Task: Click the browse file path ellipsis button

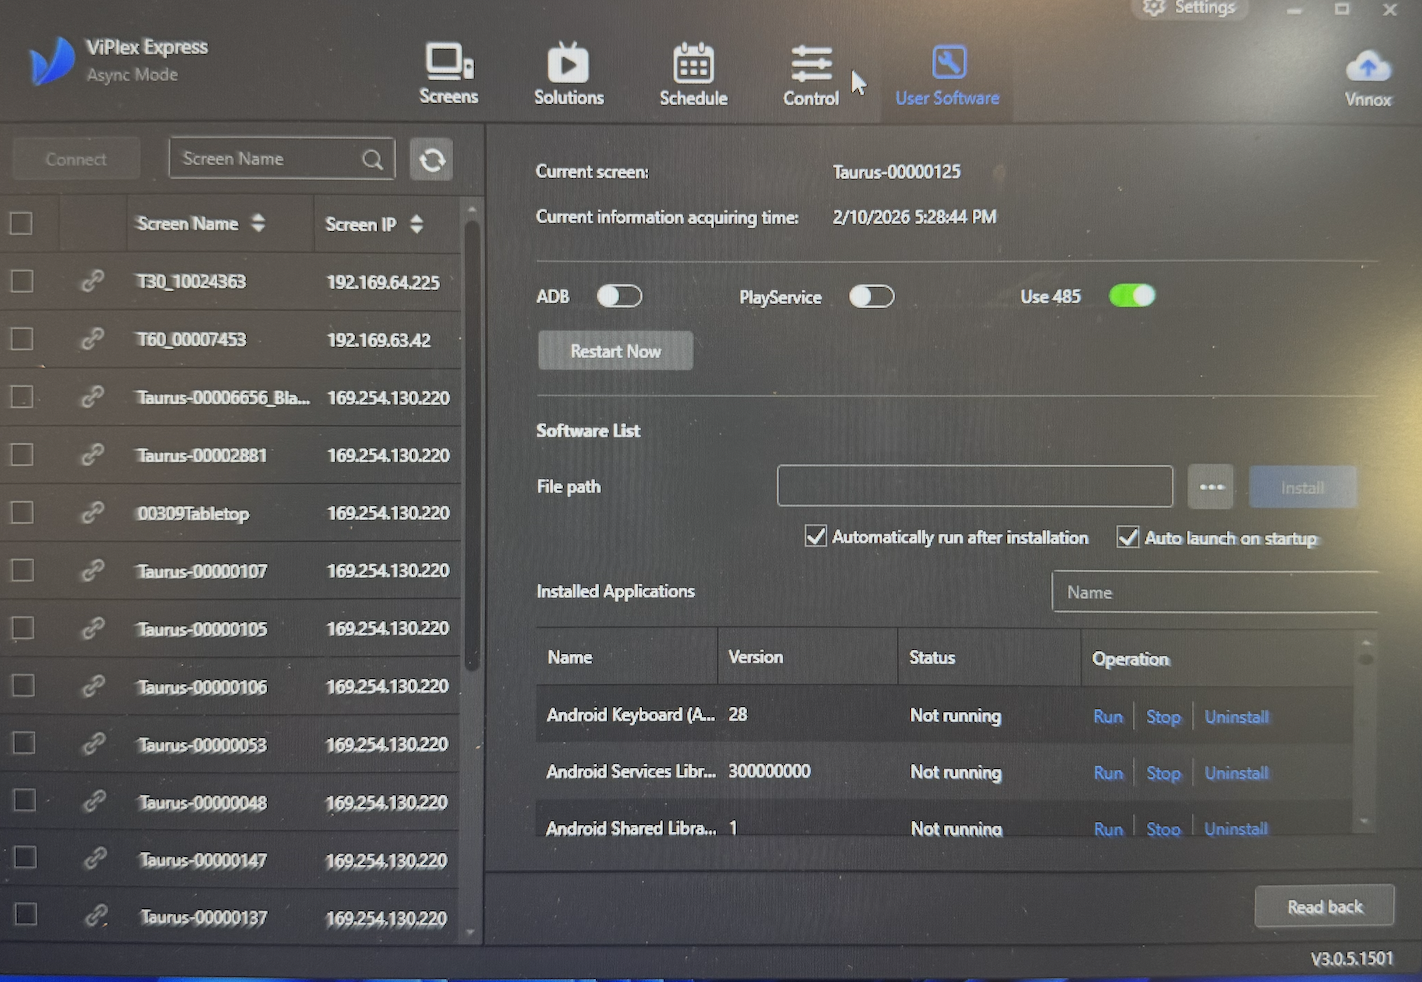Action: click(1211, 487)
